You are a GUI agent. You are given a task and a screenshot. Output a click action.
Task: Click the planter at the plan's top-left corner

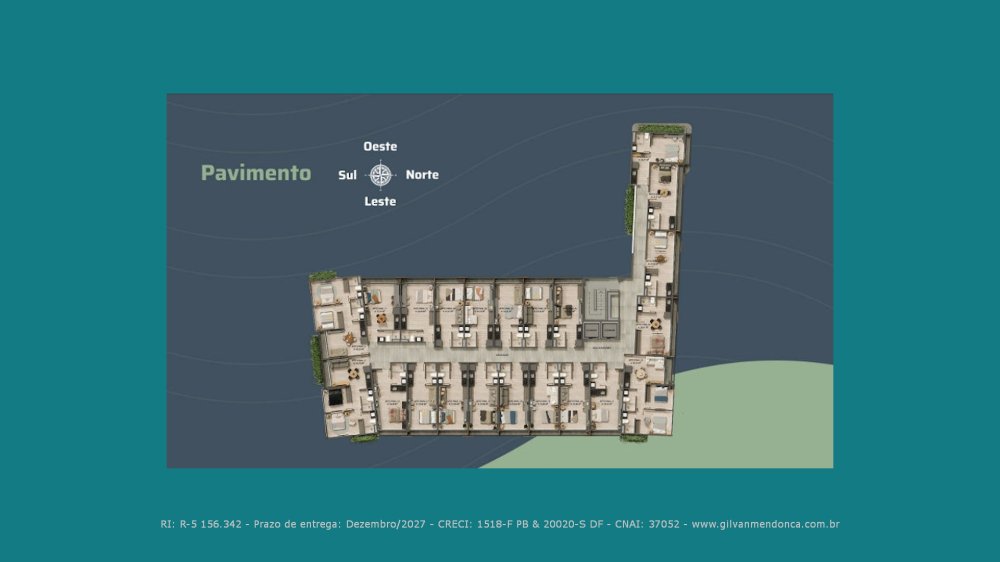(x=323, y=276)
